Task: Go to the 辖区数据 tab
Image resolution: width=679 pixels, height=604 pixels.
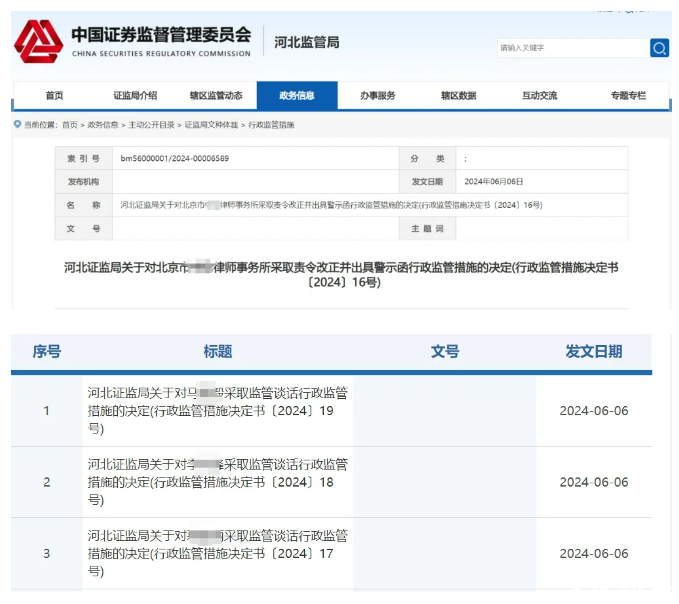Action: tap(458, 96)
